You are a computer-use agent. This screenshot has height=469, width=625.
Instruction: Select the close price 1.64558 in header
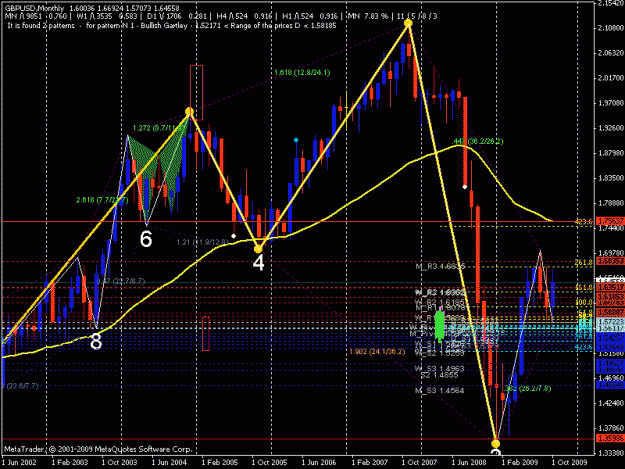click(x=167, y=8)
